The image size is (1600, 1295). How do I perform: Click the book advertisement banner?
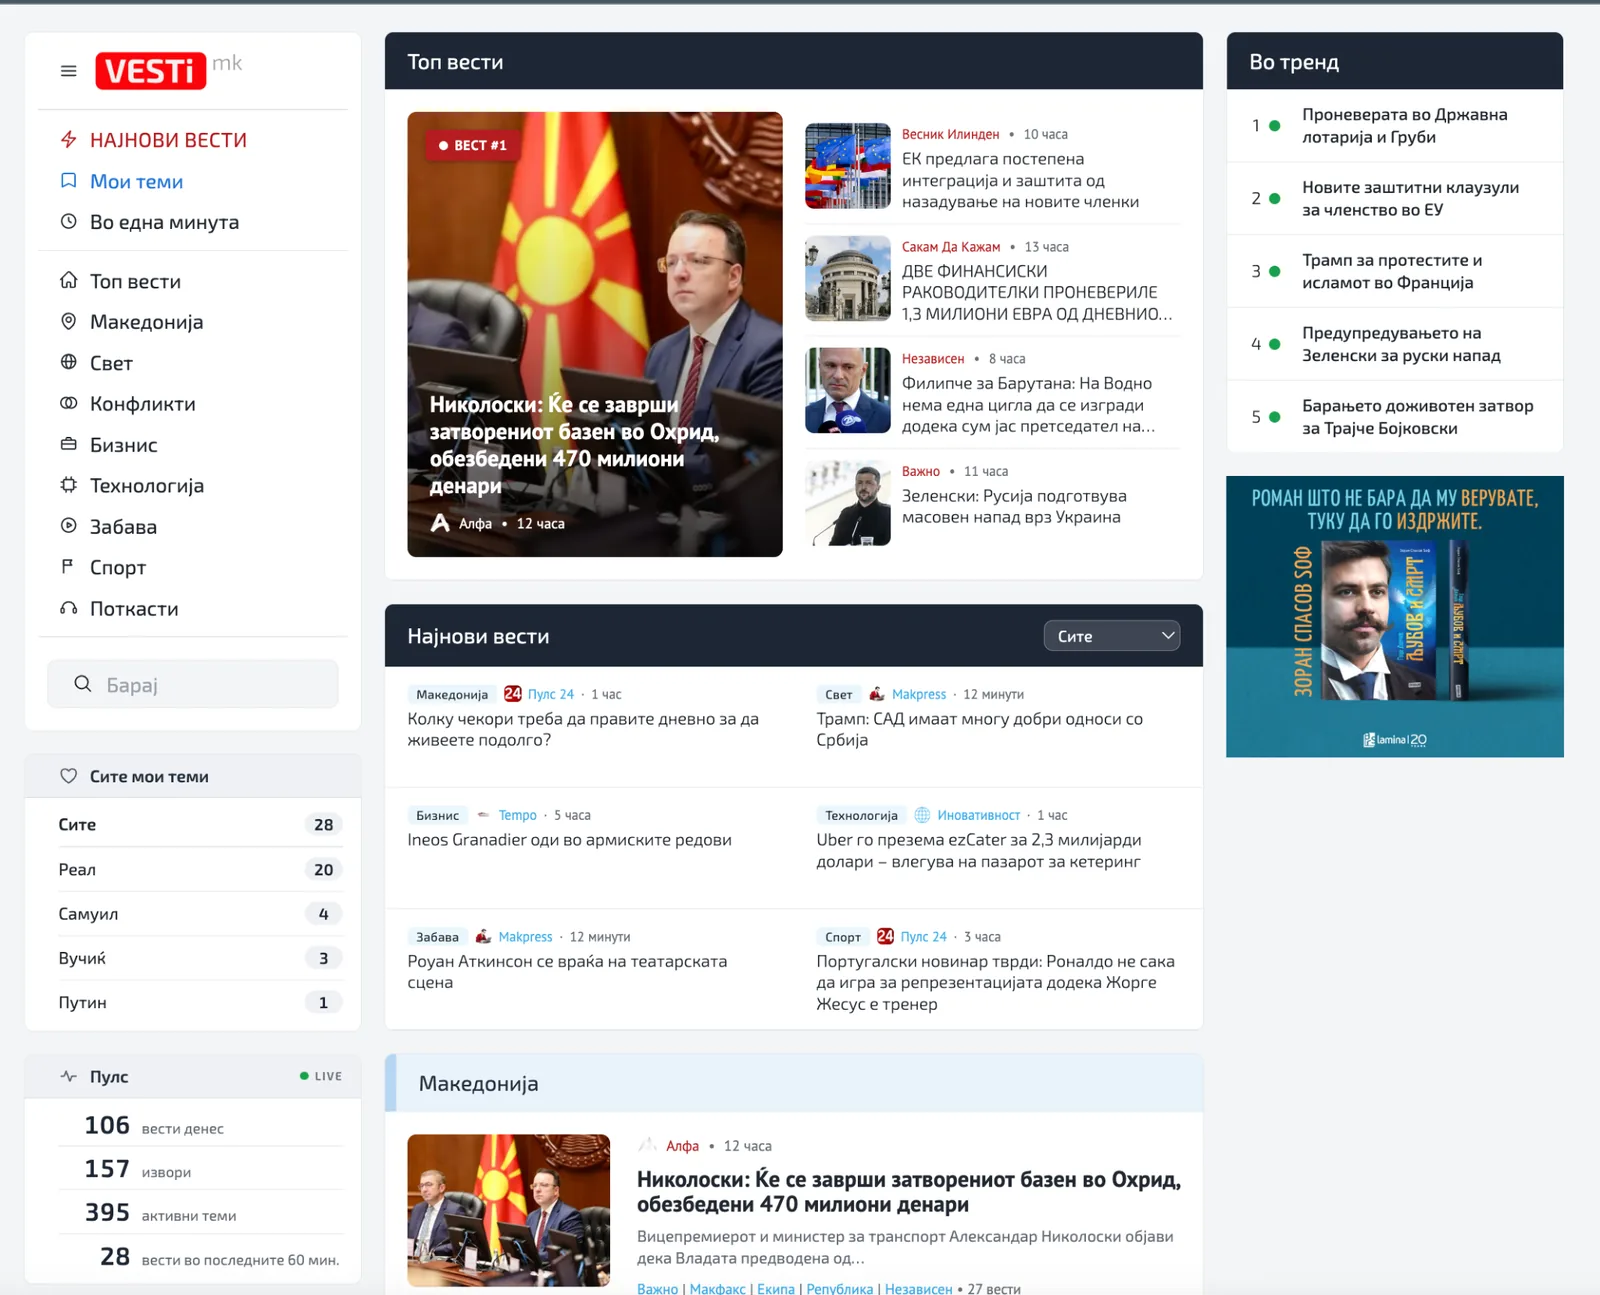1395,617
